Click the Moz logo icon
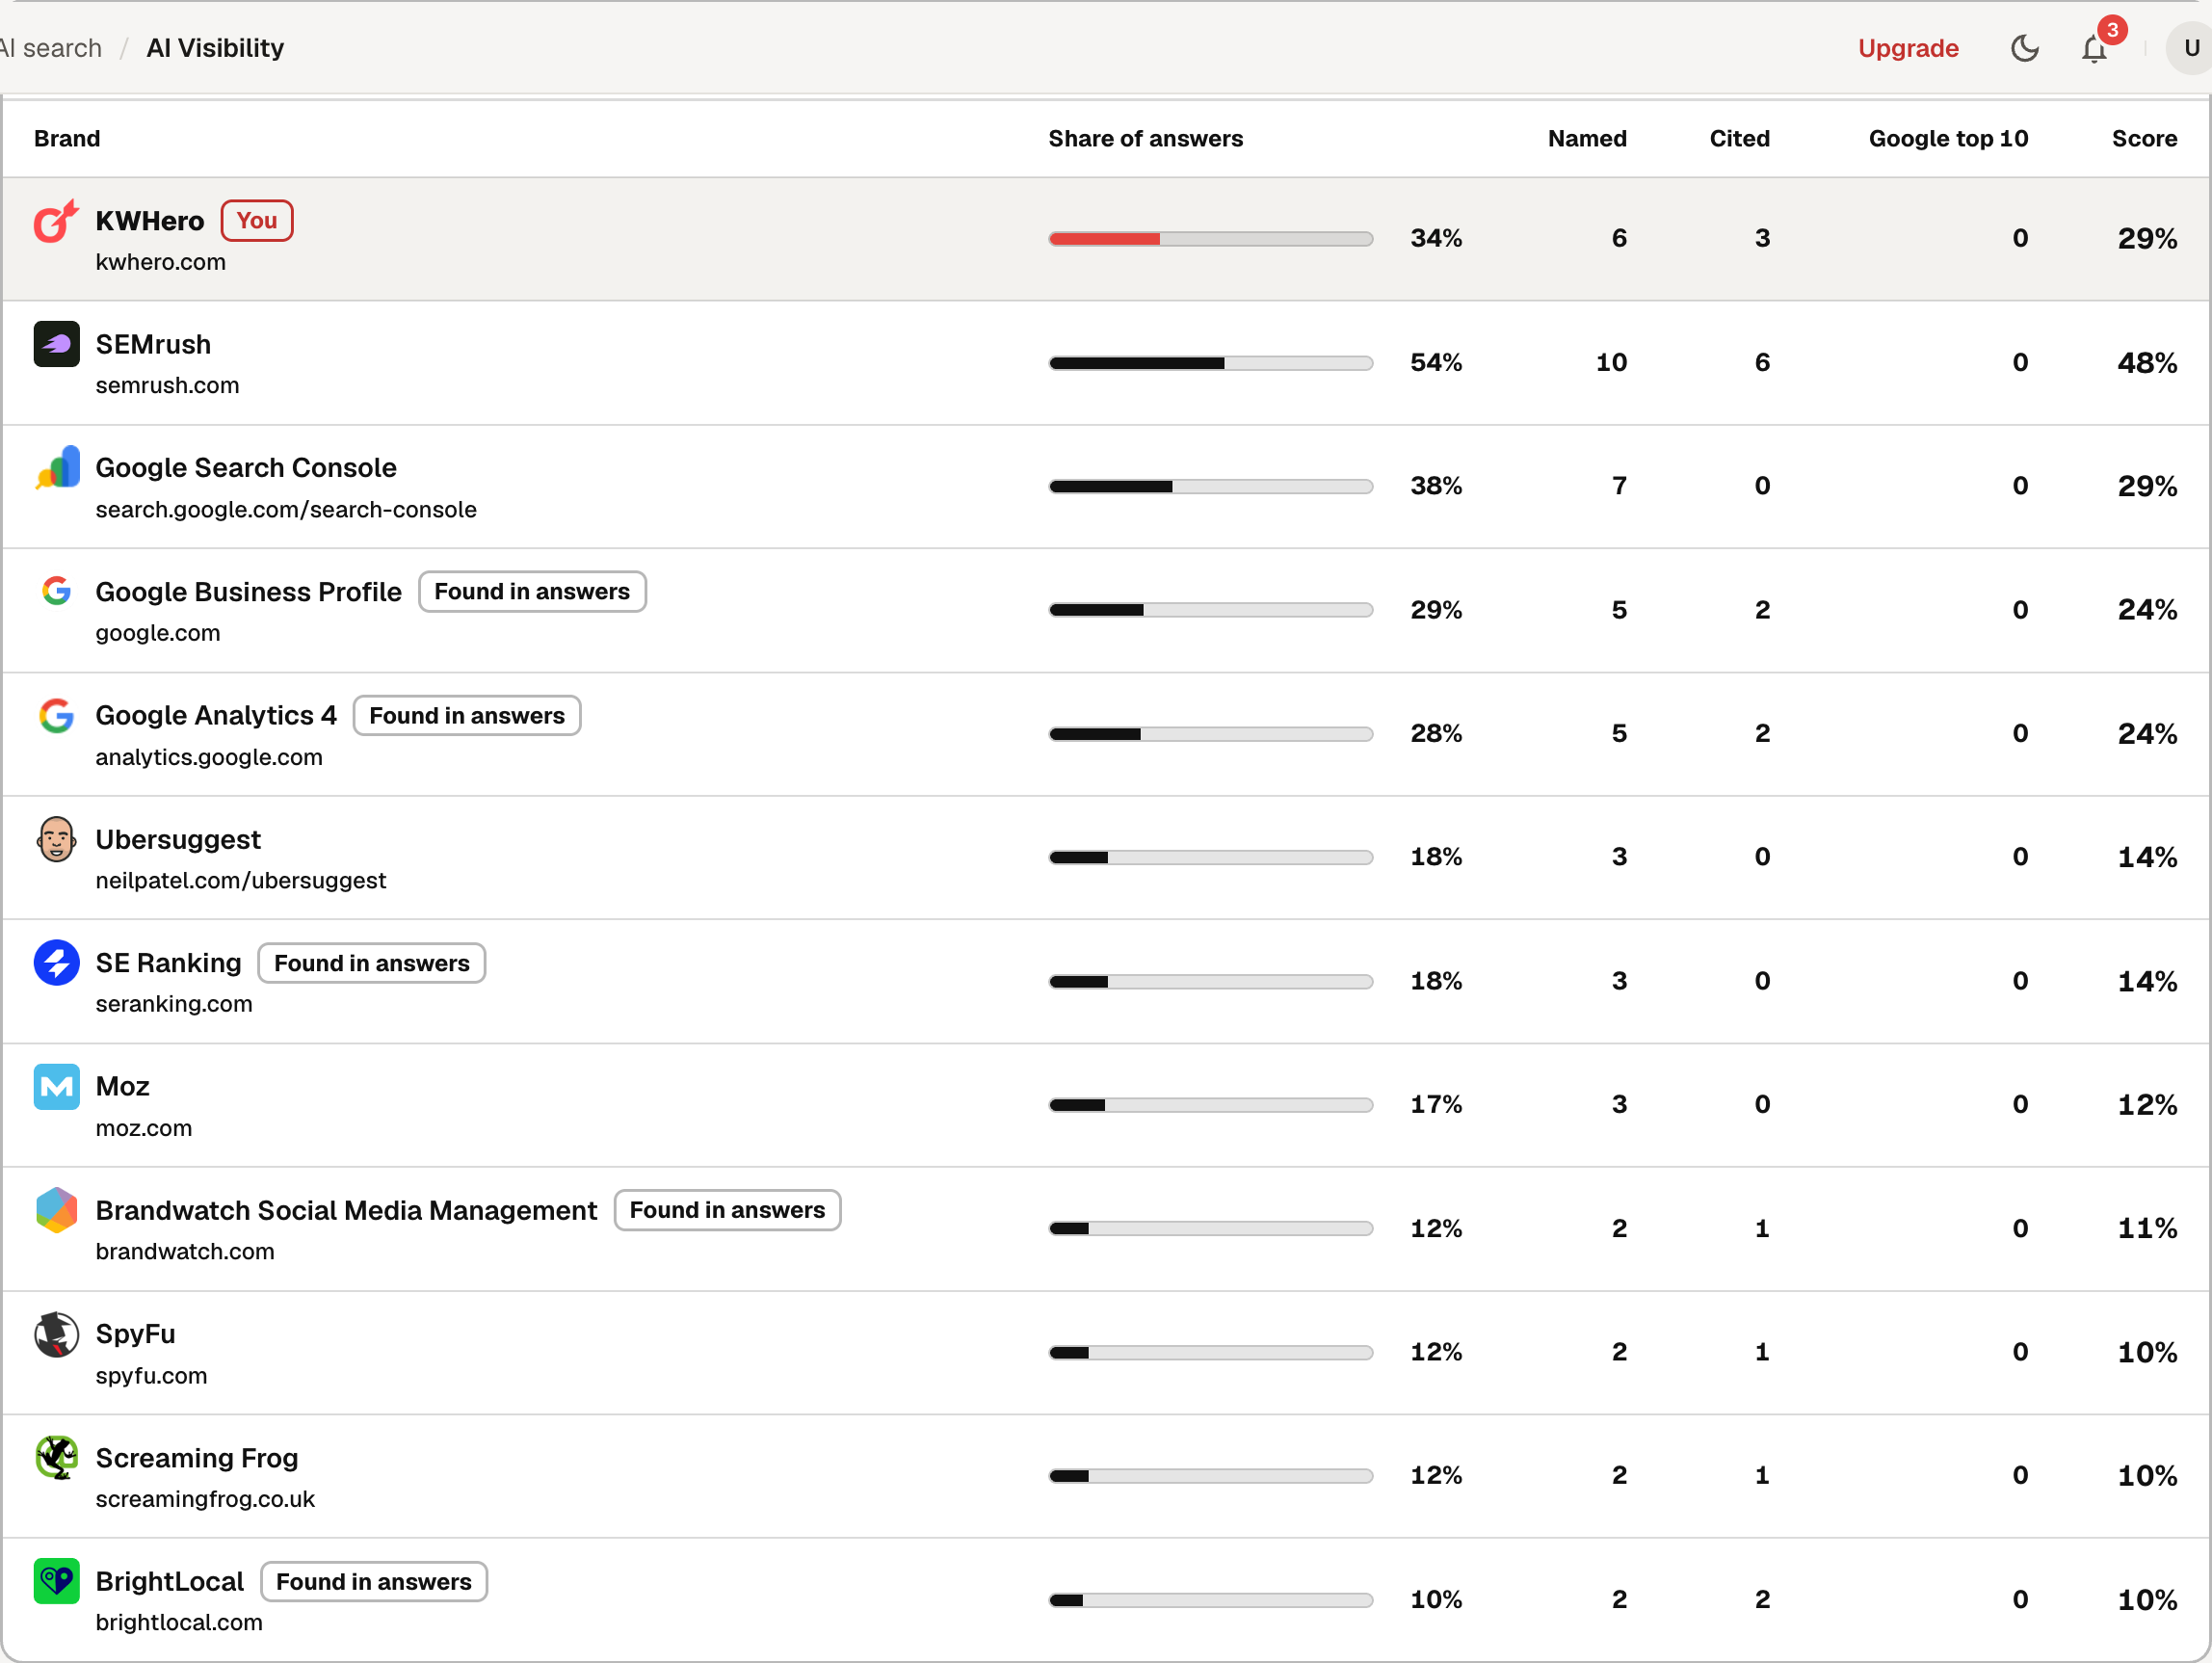The height and width of the screenshot is (1663, 2212). pos(56,1087)
